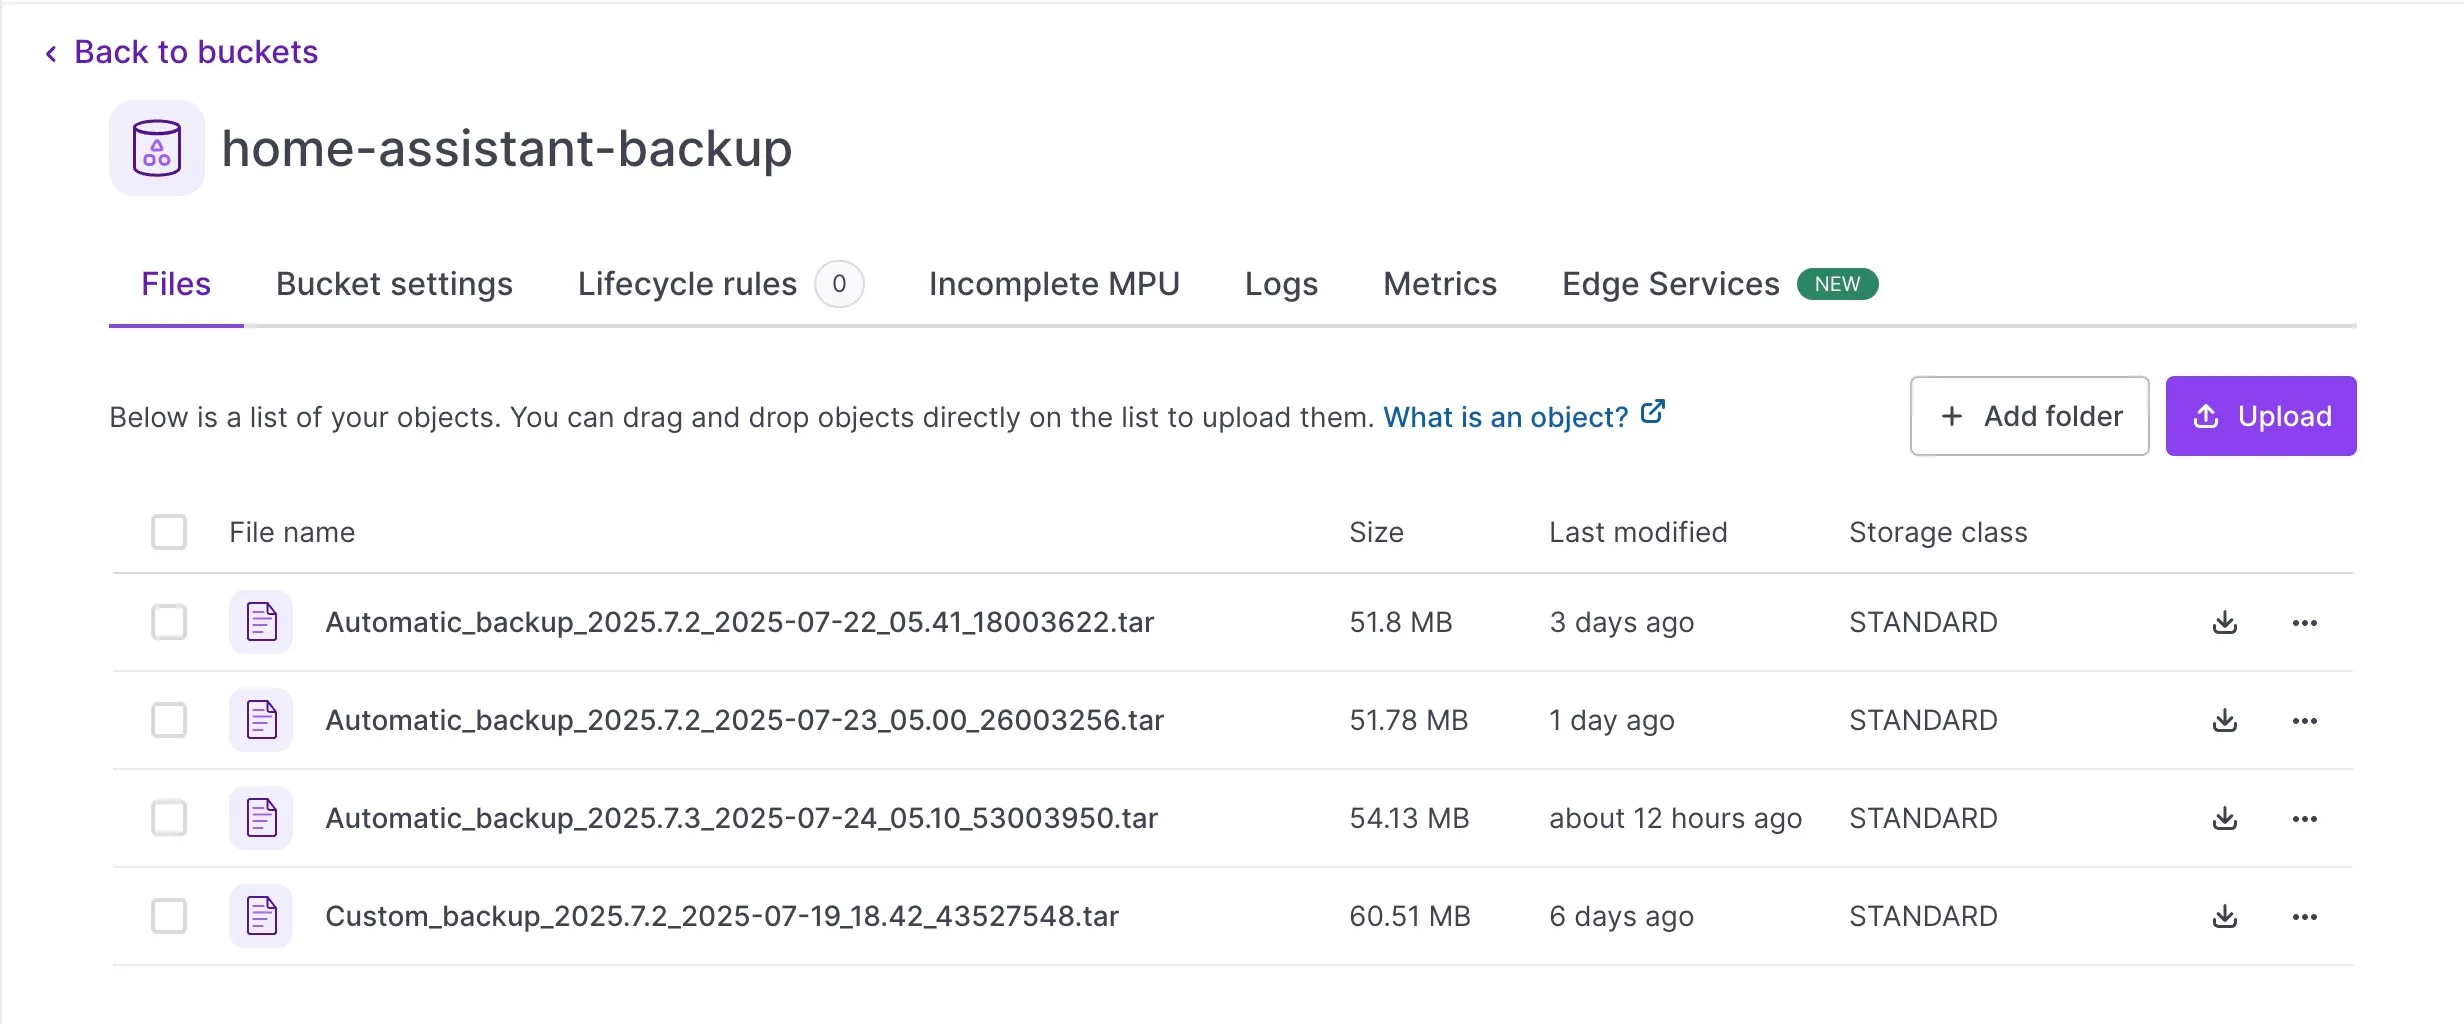Download the 2025-07-23 automatic backup file
Screen dimensions: 2464x1024
click(x=2224, y=721)
